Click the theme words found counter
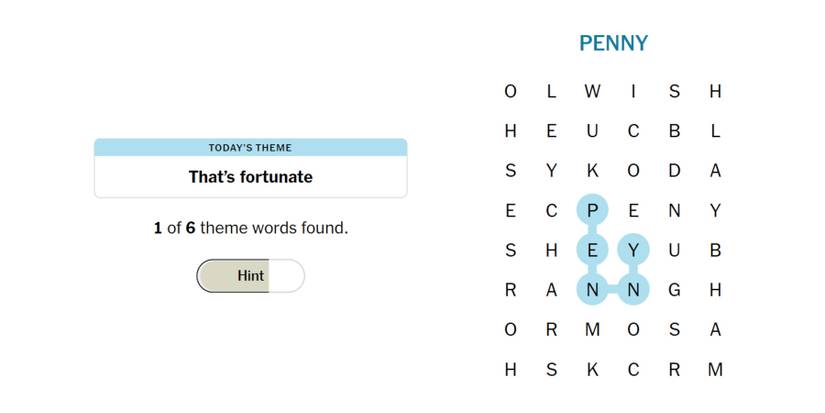The image size is (825, 413). (250, 228)
